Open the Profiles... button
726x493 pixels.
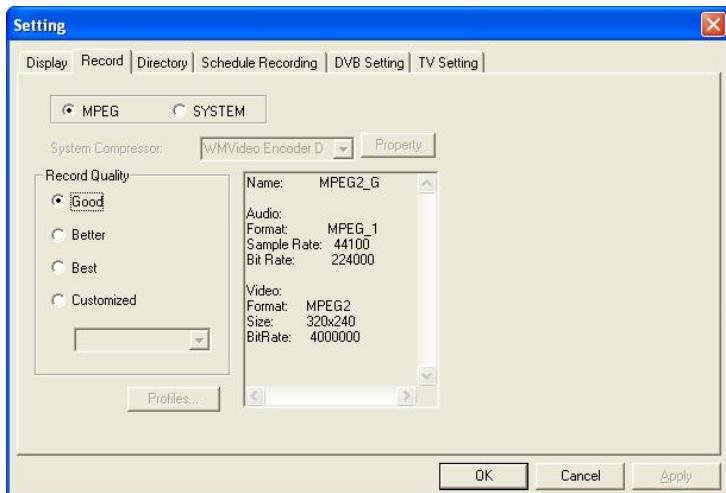pyautogui.click(x=174, y=399)
